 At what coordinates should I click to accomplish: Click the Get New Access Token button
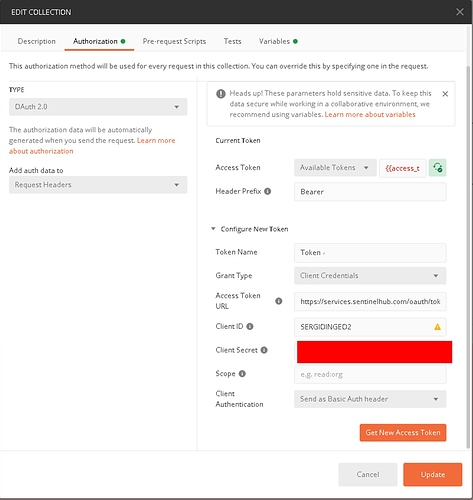pos(403,433)
